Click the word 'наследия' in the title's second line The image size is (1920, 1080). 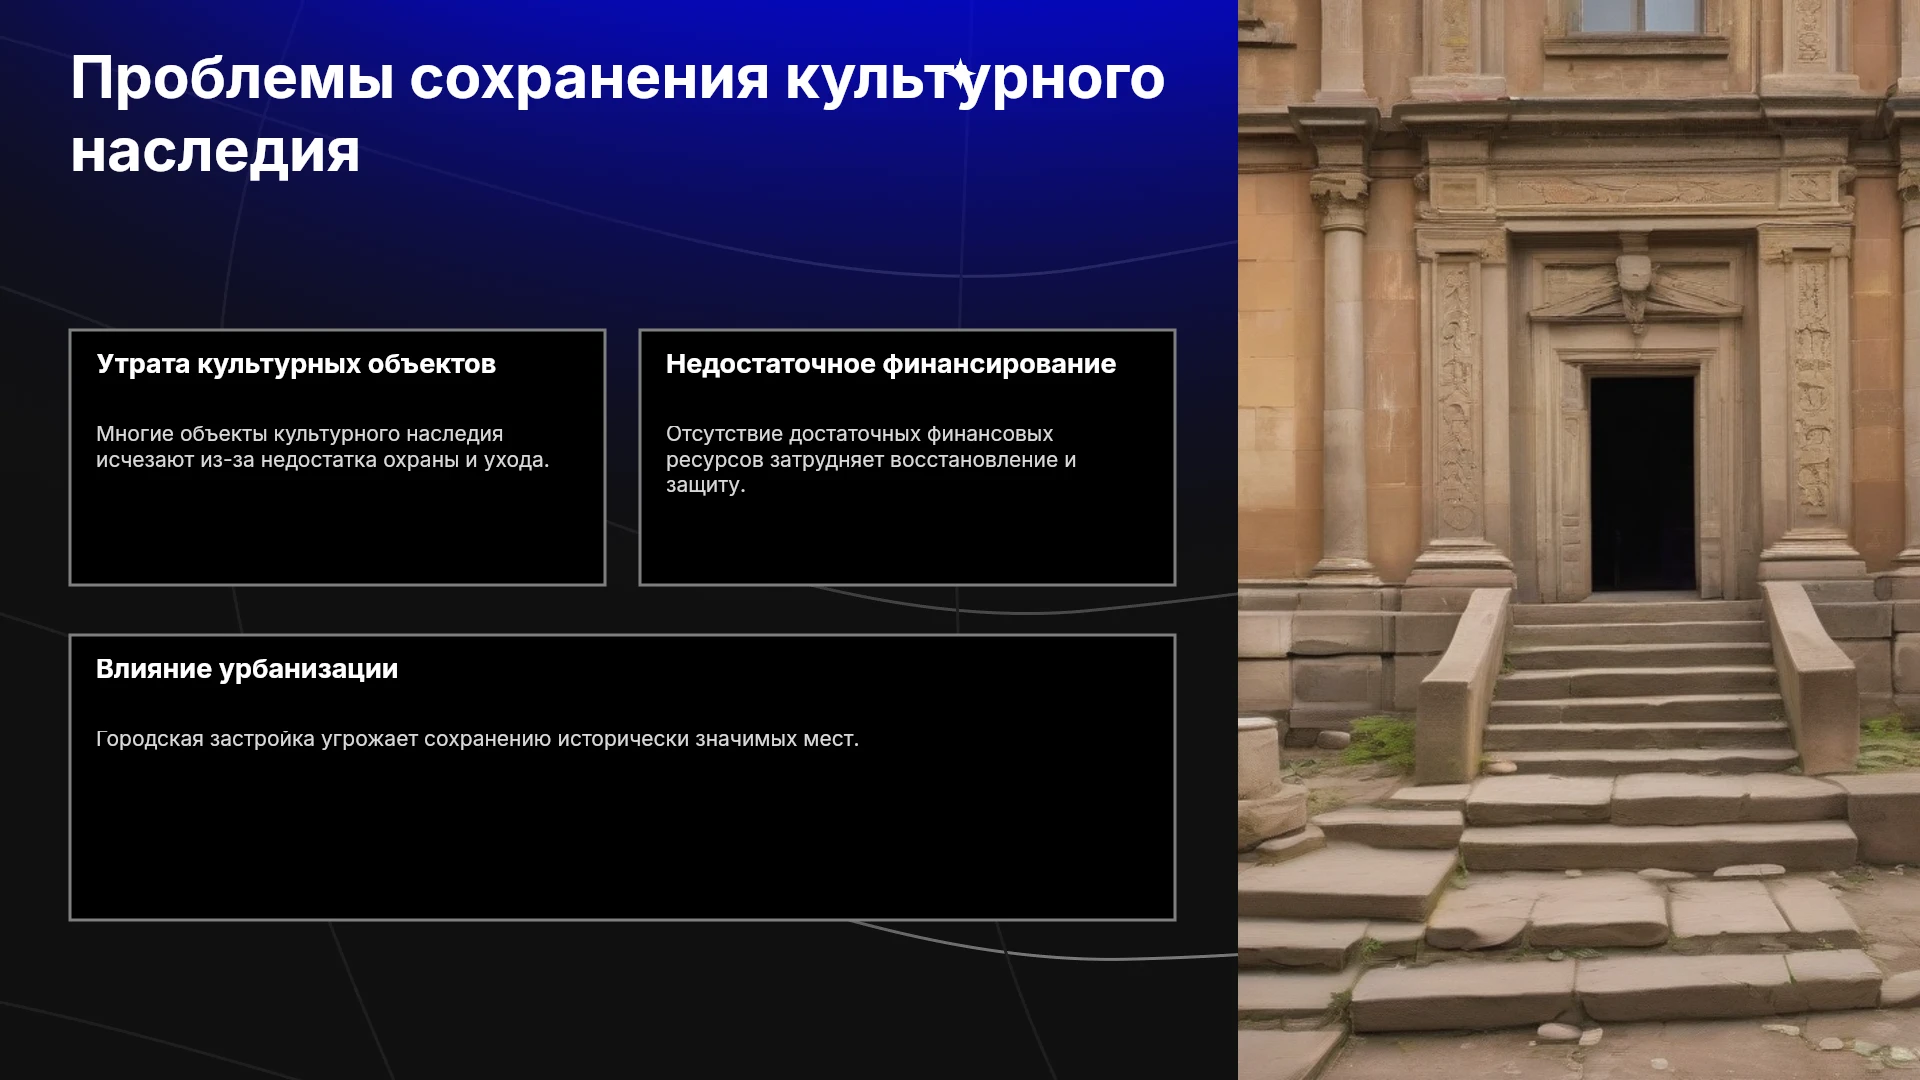pos(215,151)
